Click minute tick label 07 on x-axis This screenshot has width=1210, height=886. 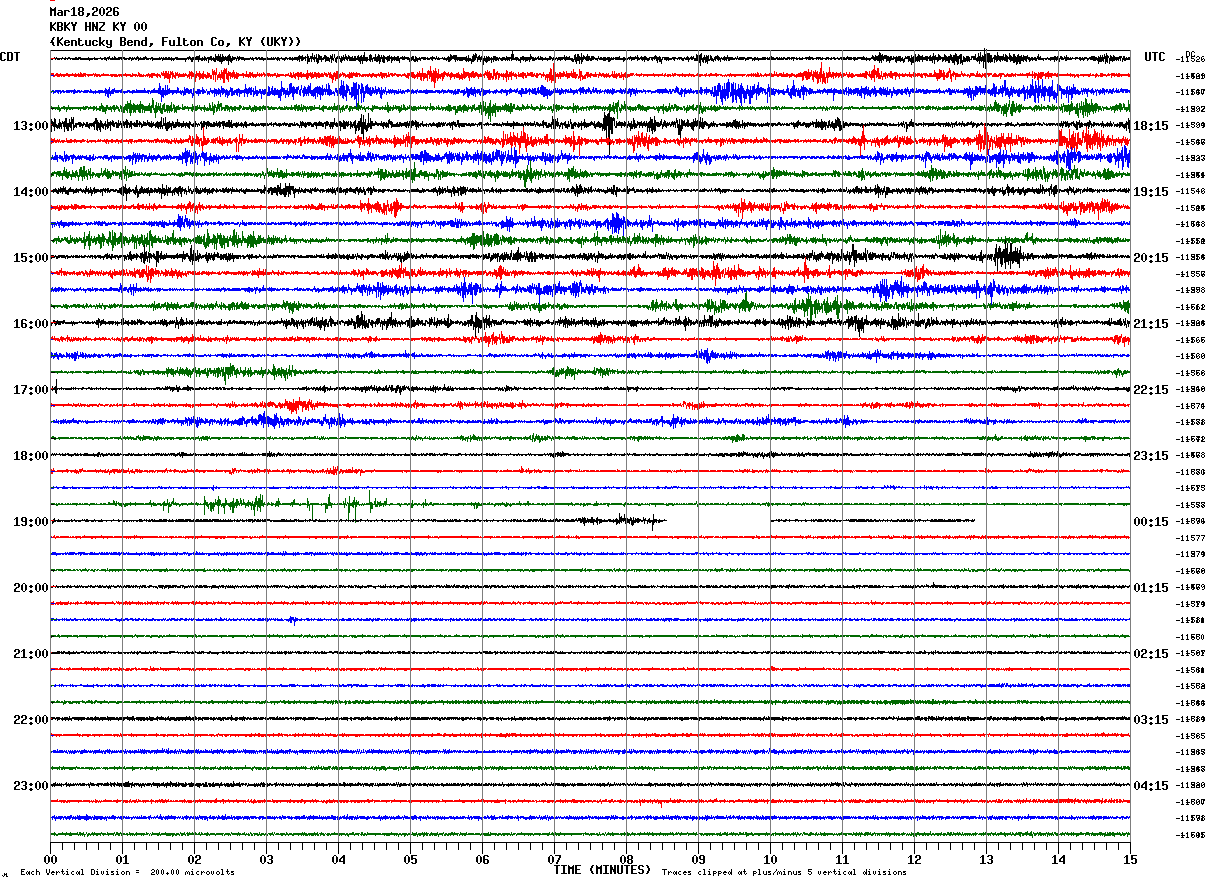[x=554, y=859]
